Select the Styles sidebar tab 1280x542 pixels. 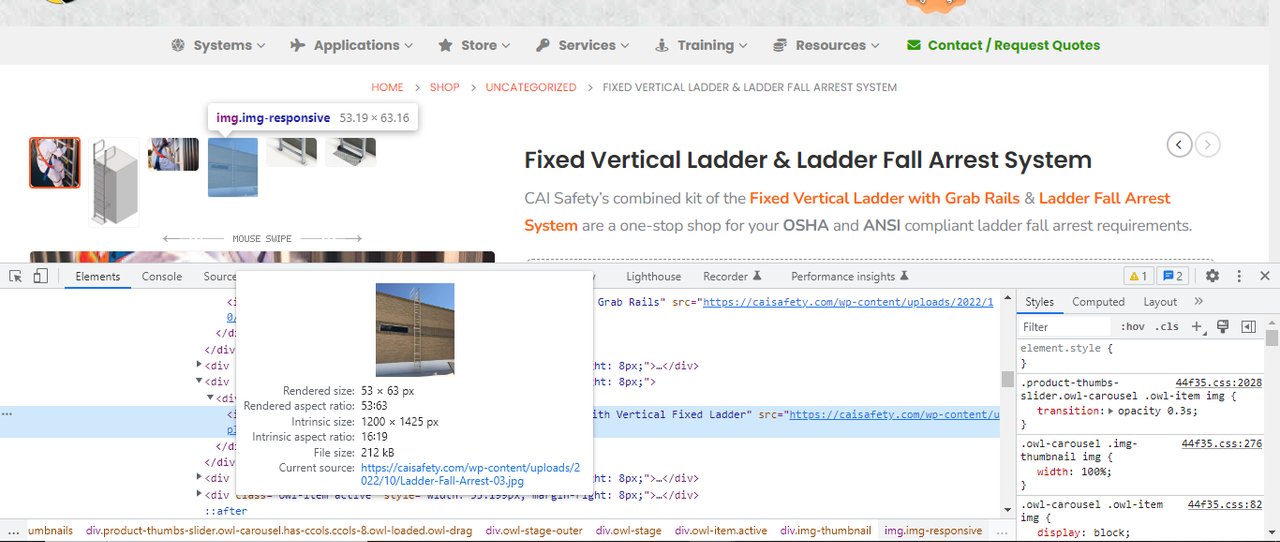click(1040, 301)
